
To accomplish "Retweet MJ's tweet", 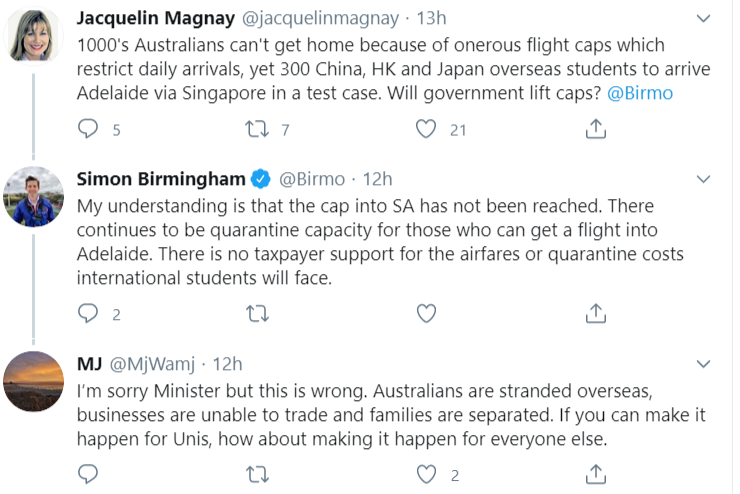I will coord(258,475).
